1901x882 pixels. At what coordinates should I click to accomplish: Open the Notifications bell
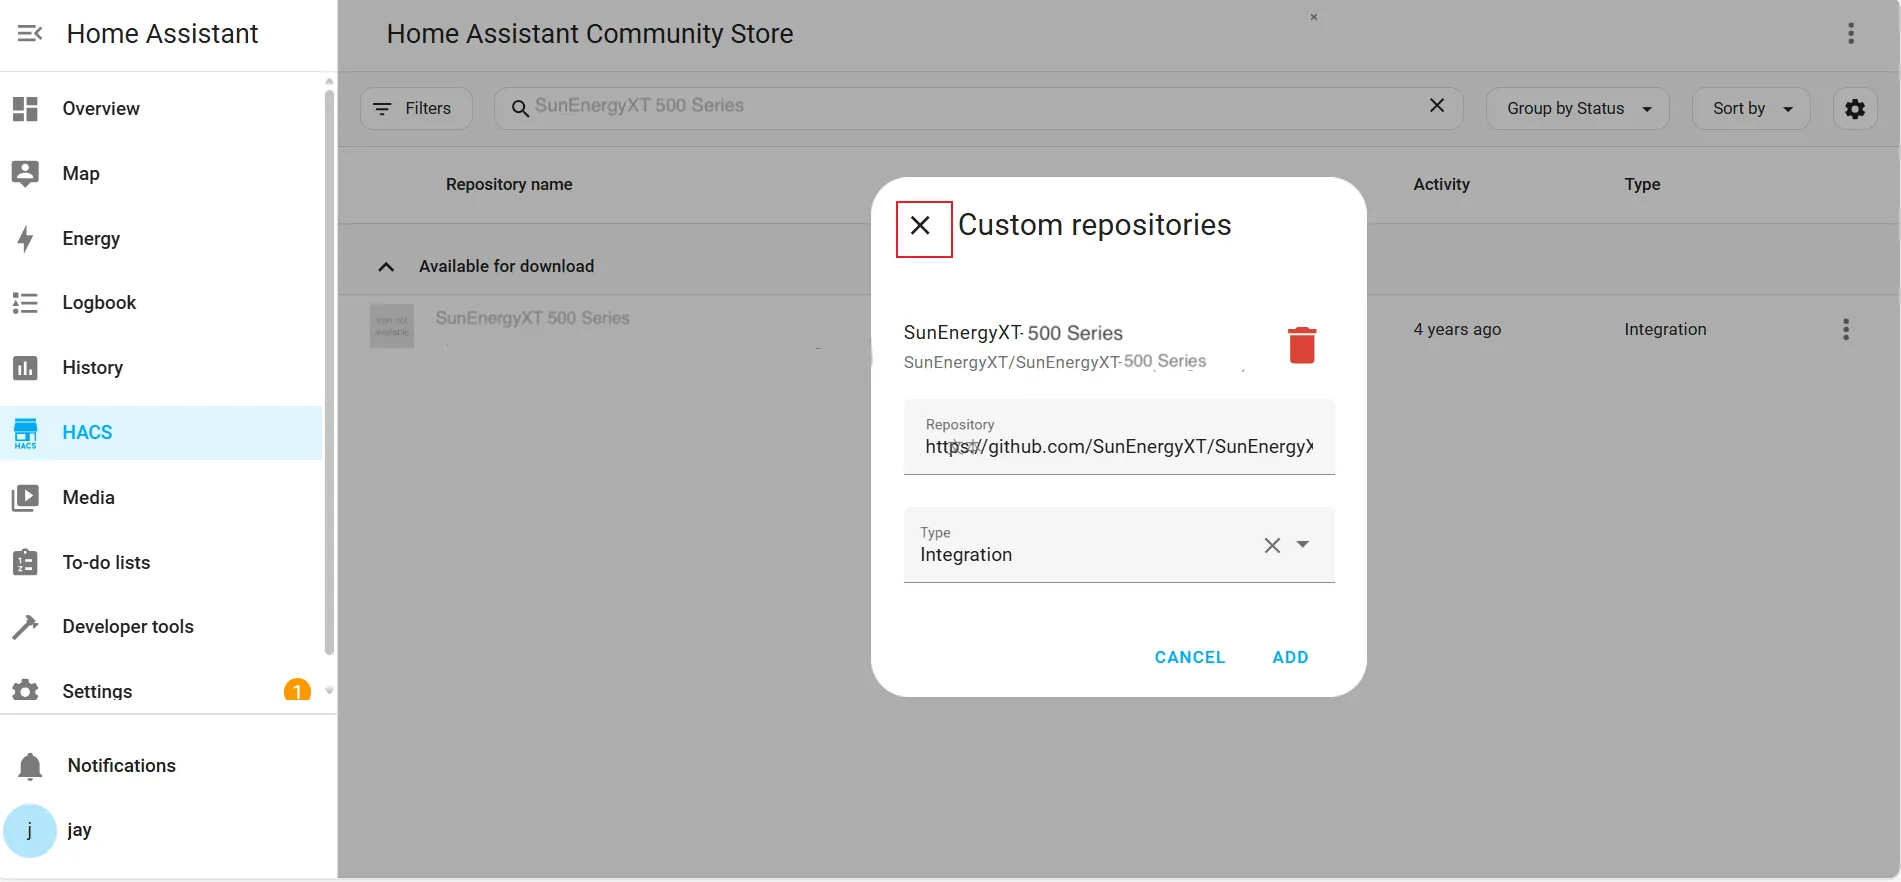point(30,766)
